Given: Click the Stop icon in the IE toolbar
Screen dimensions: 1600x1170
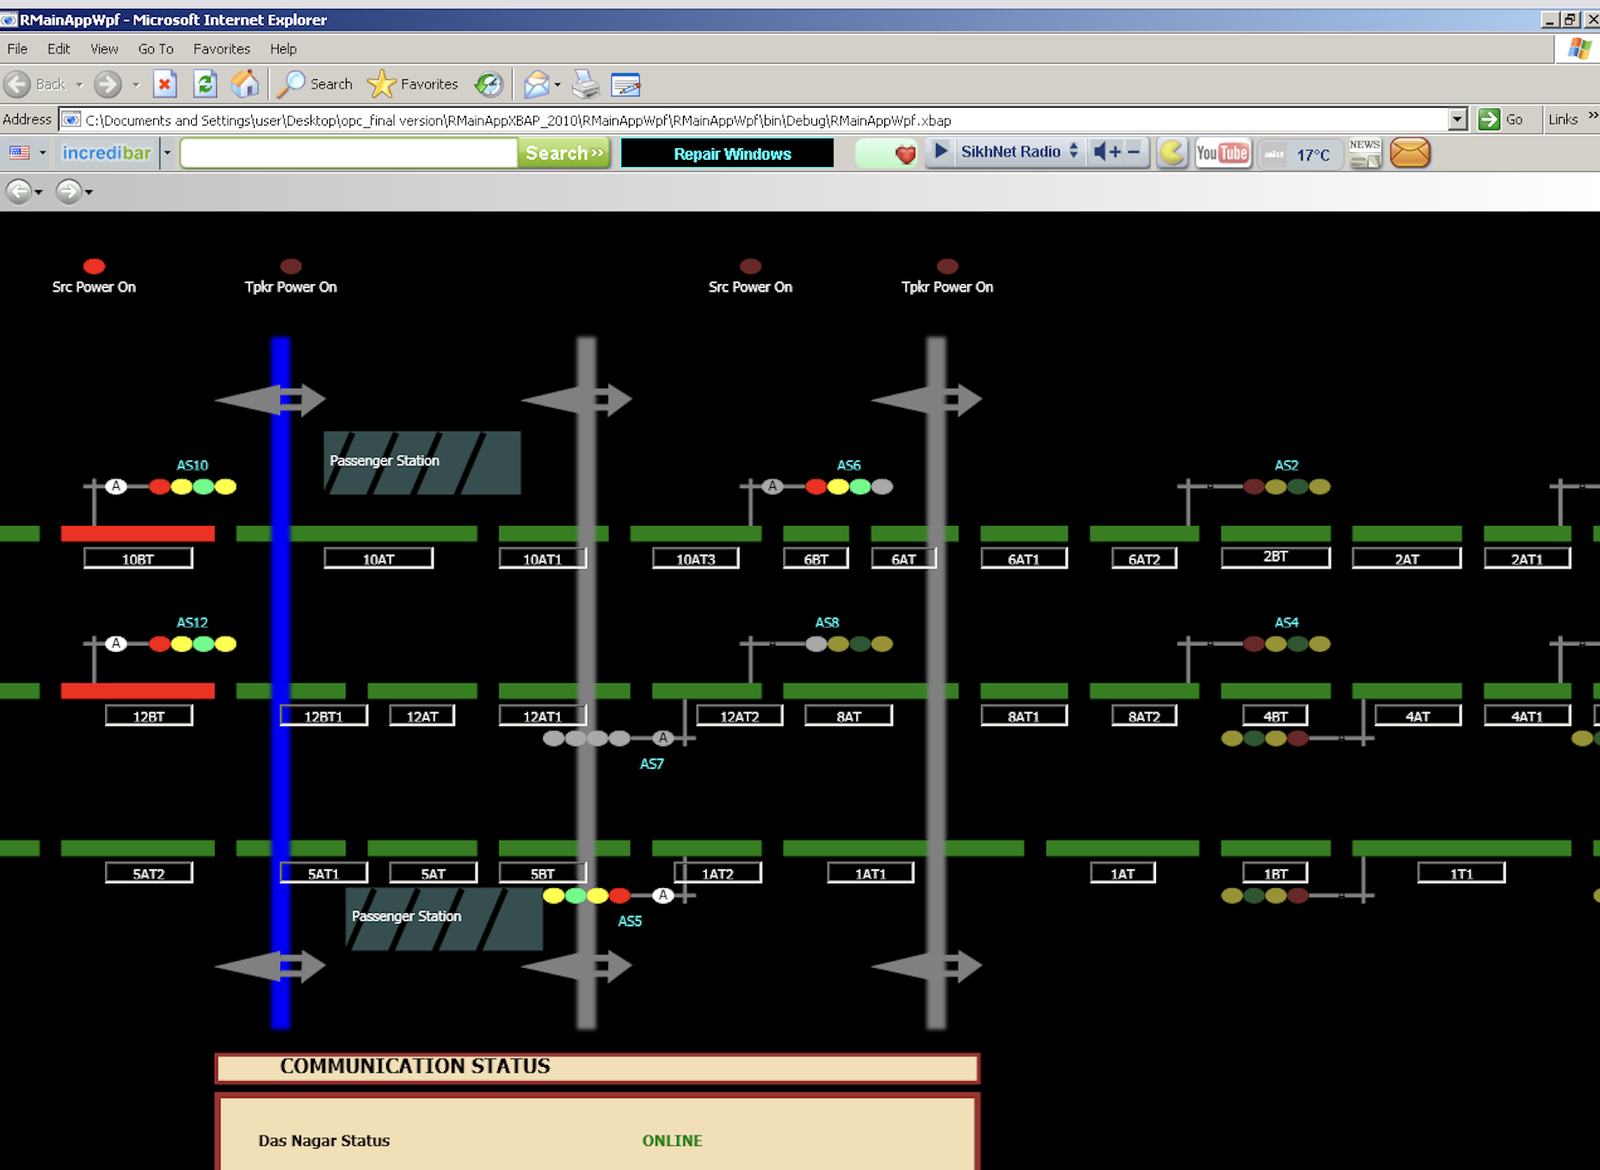Looking at the screenshot, I should tap(165, 84).
